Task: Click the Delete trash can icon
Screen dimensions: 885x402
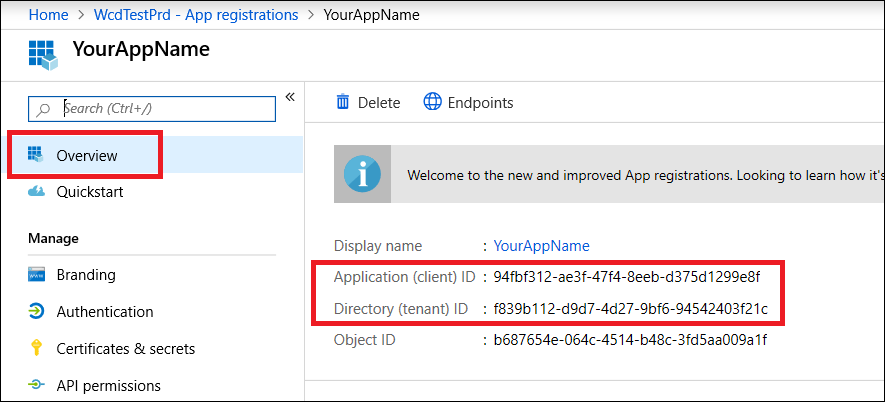Action: coord(343,102)
